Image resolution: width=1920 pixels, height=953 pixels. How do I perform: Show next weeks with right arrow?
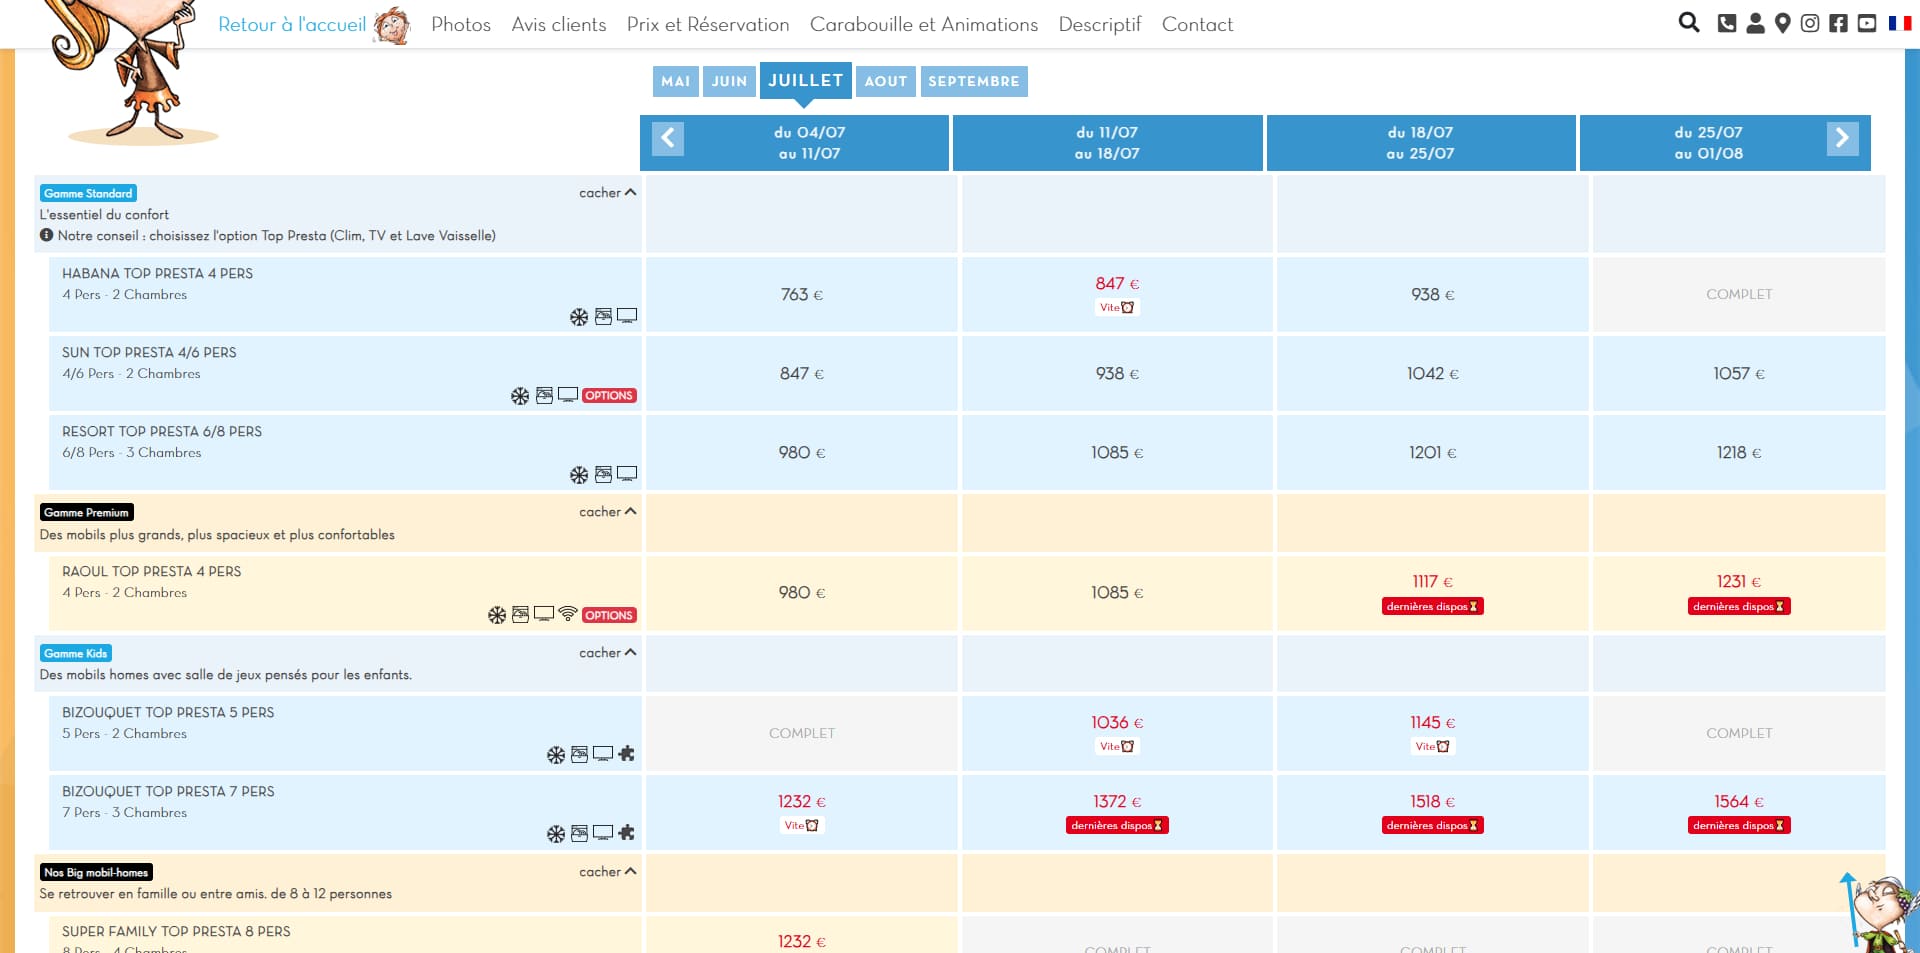coord(1842,138)
